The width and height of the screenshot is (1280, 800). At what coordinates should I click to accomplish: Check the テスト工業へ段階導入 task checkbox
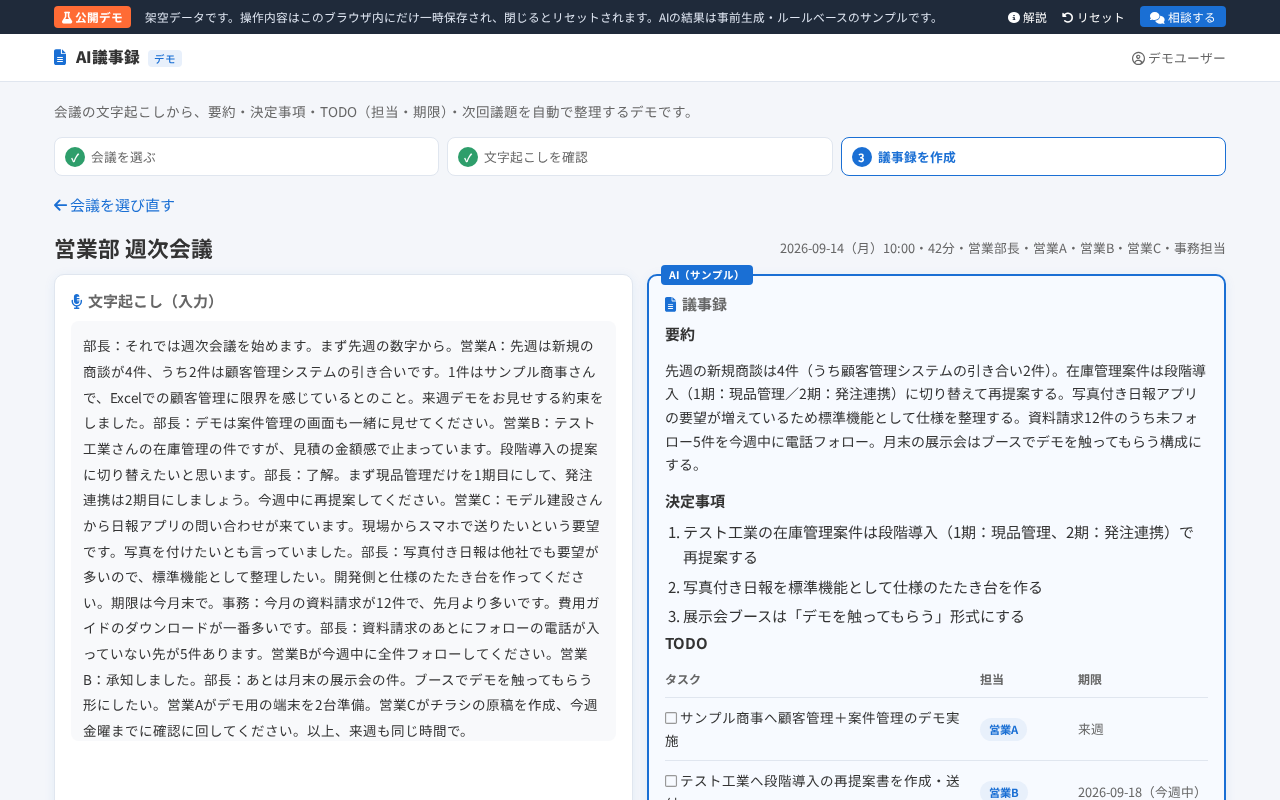pos(671,780)
